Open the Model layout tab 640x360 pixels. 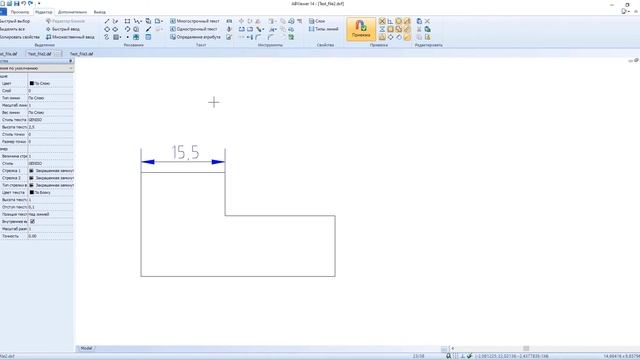(86, 348)
